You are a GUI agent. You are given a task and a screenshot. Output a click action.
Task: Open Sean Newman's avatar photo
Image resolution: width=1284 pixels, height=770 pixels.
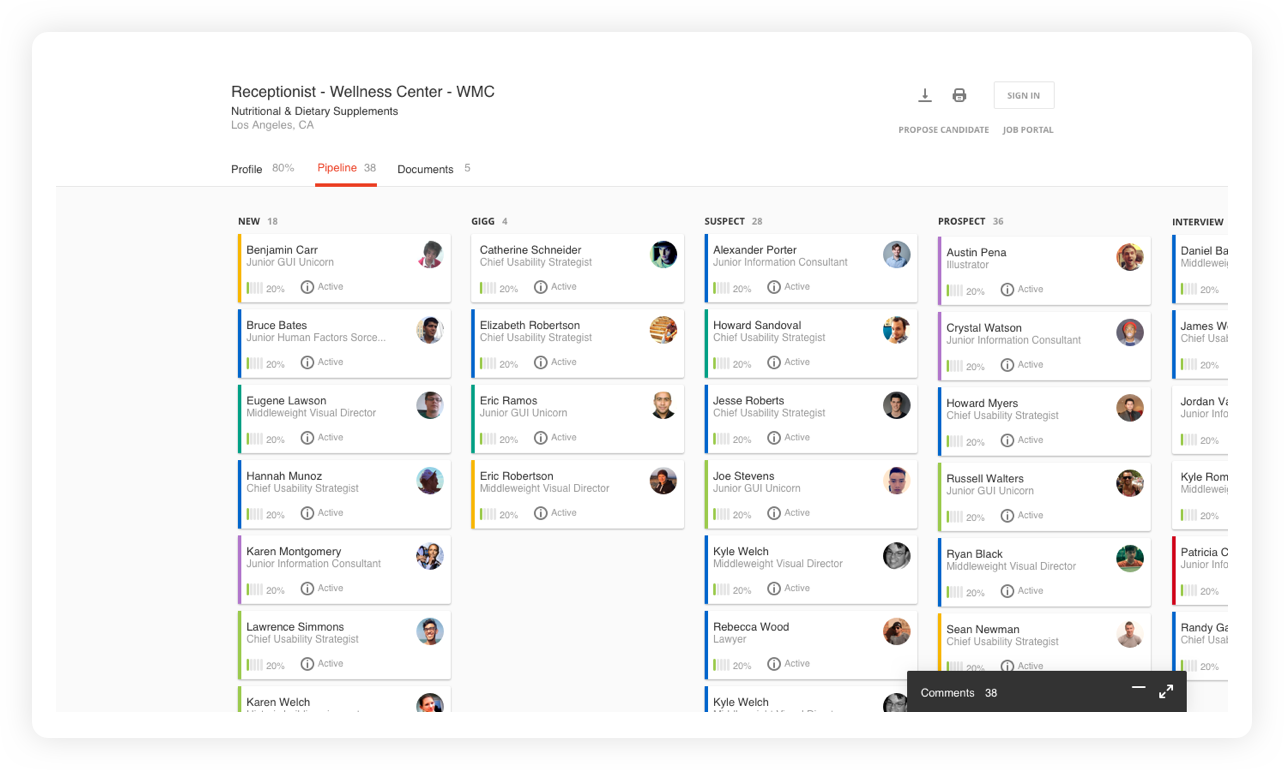click(x=1130, y=634)
